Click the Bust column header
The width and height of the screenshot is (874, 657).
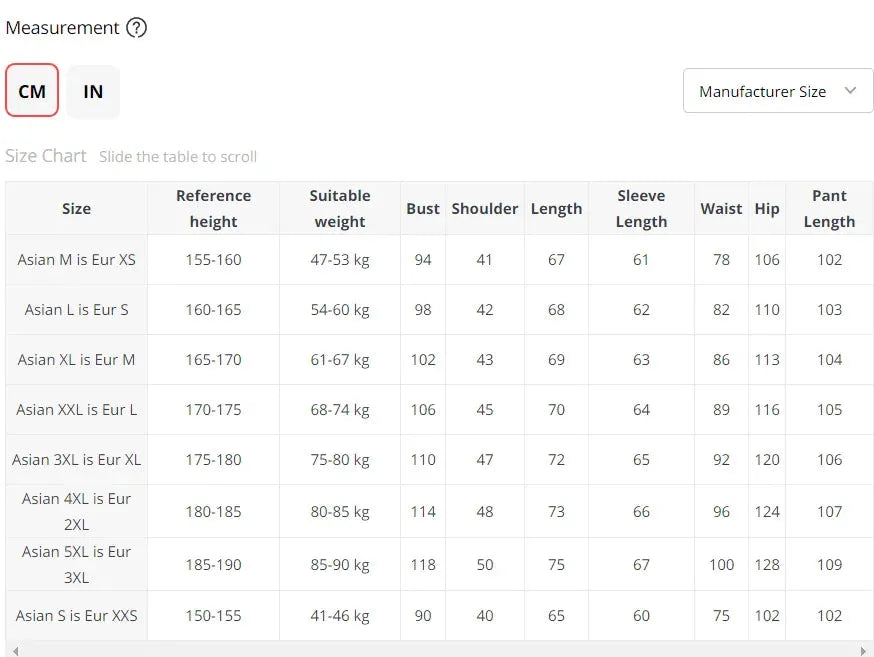[x=423, y=209]
